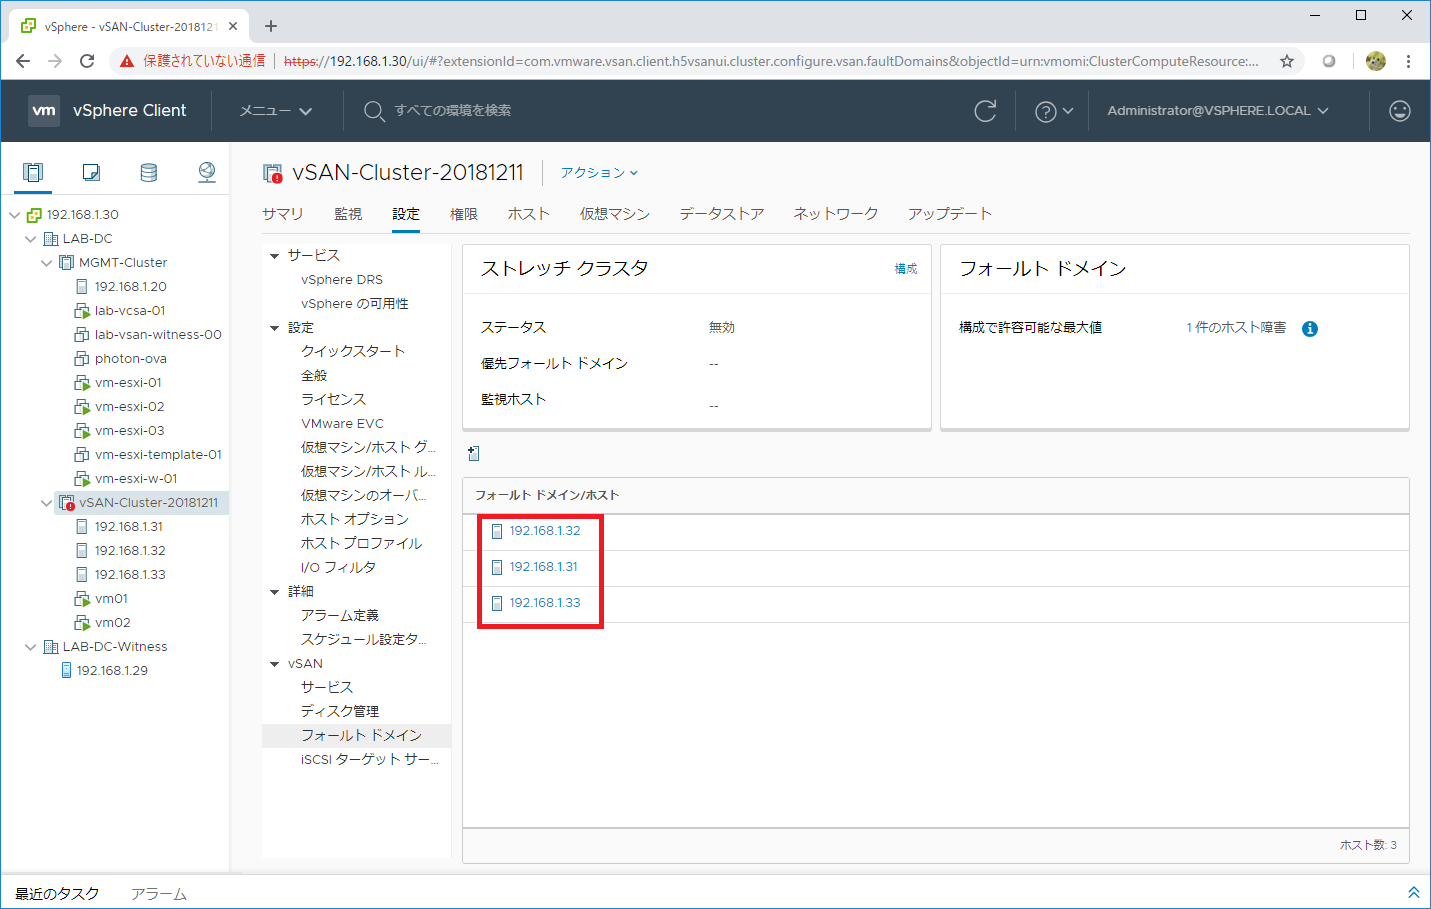
Task: Click the browser back arrow
Action: (x=23, y=61)
